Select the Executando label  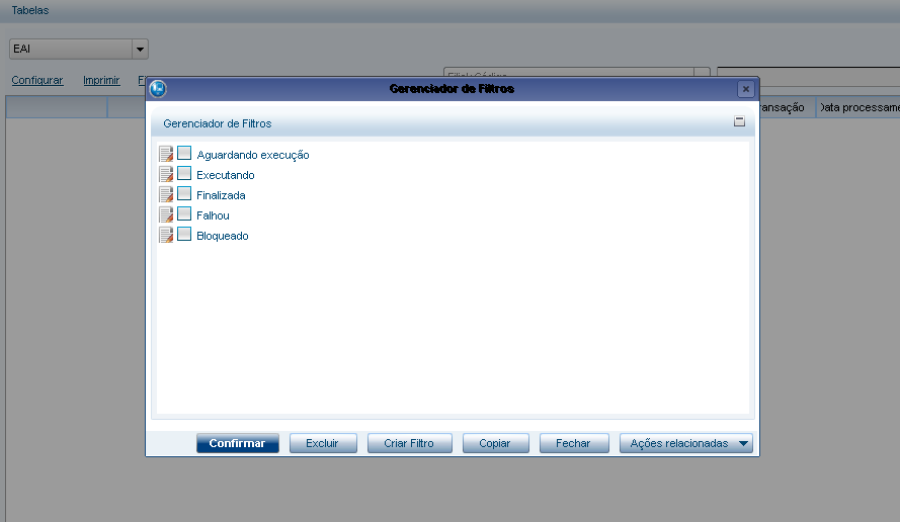pyautogui.click(x=226, y=175)
